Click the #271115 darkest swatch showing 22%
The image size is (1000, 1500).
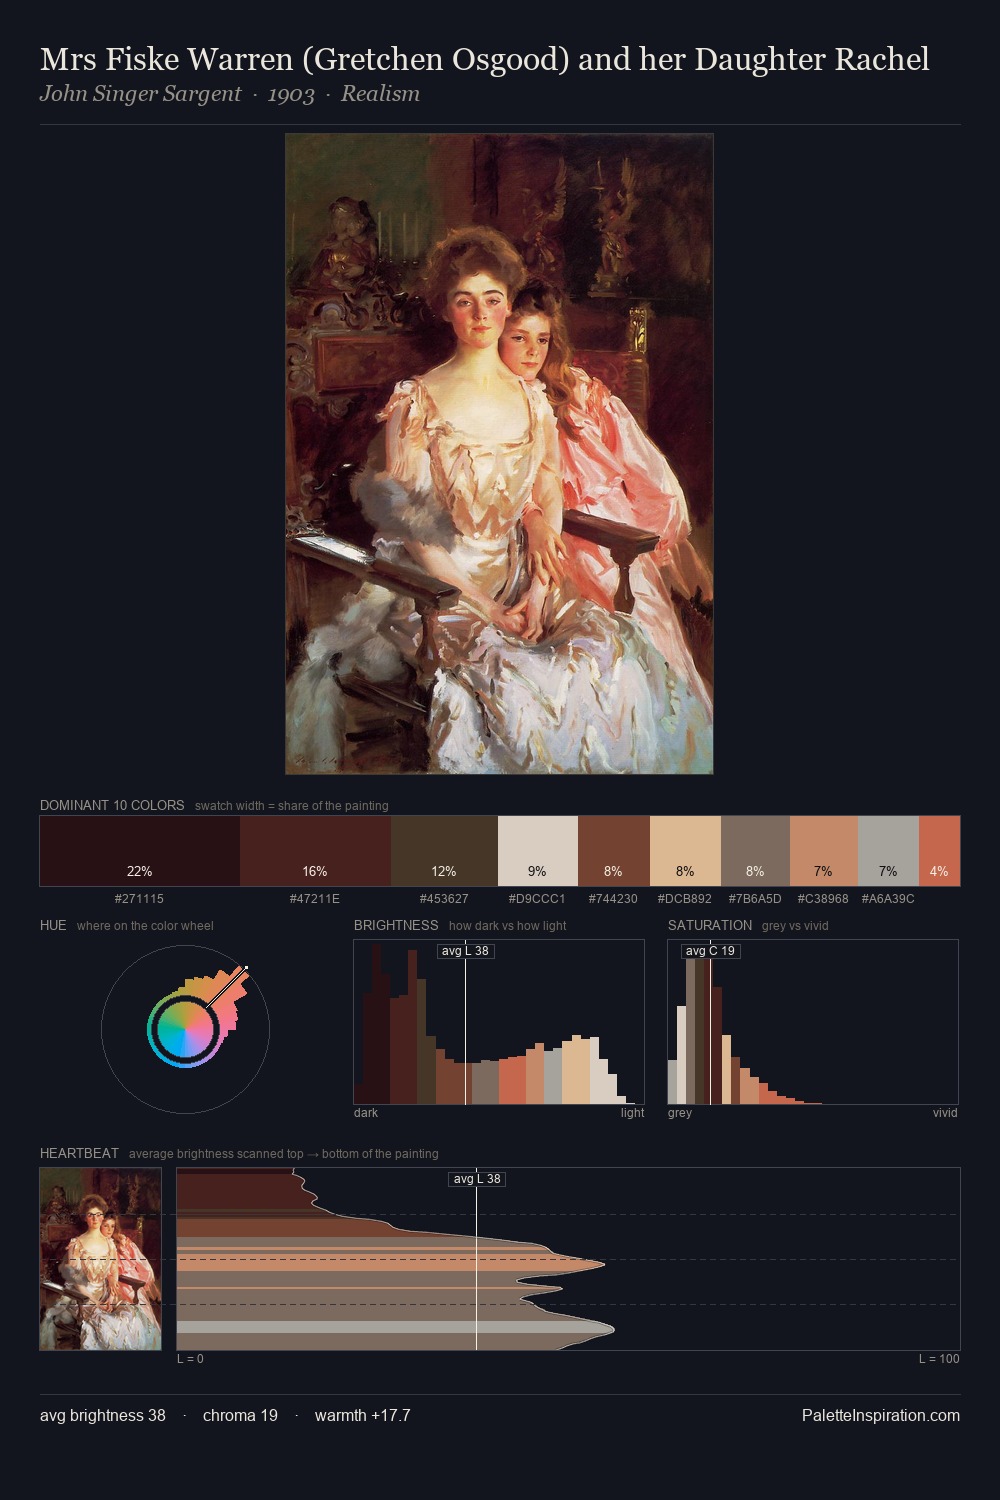140,851
